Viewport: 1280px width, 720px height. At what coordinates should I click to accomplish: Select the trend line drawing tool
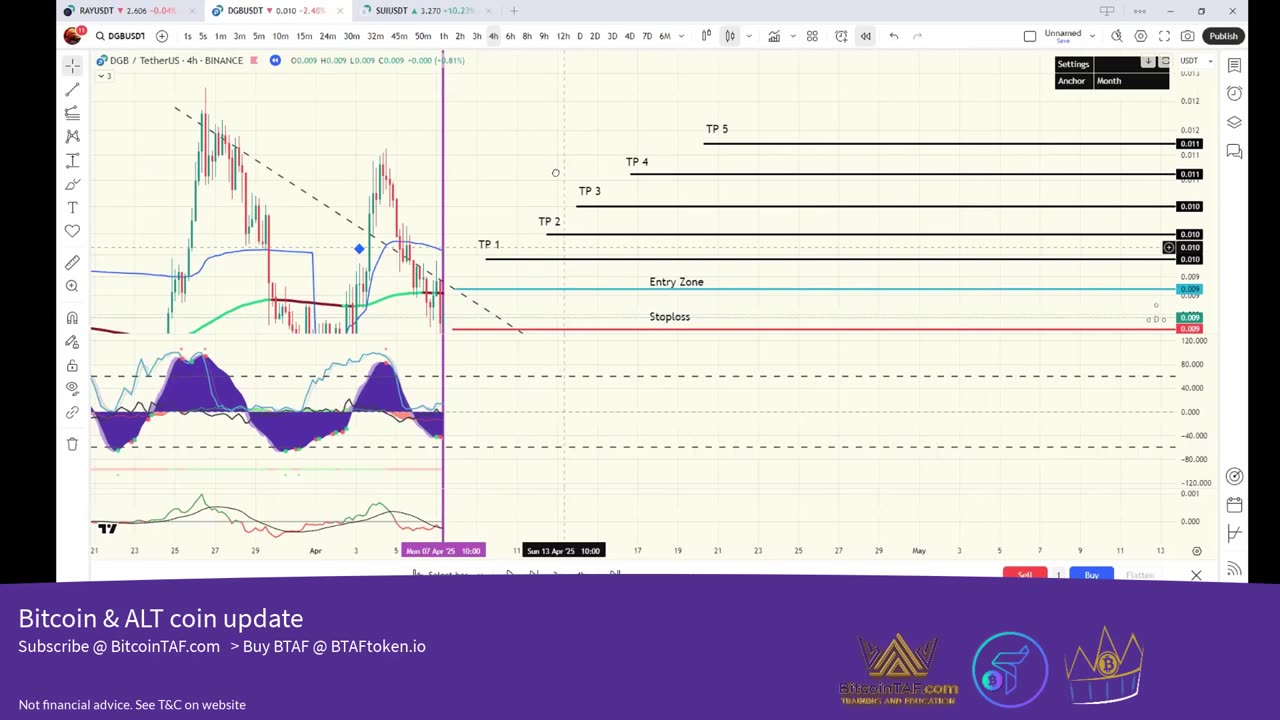point(72,90)
